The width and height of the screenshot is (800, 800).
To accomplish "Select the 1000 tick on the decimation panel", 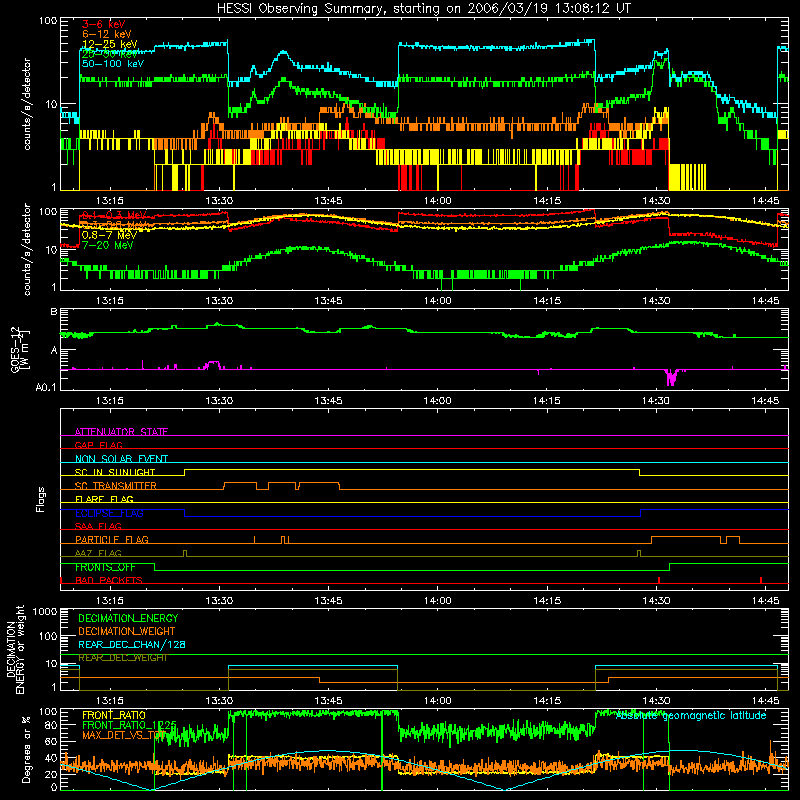I will [x=45, y=611].
